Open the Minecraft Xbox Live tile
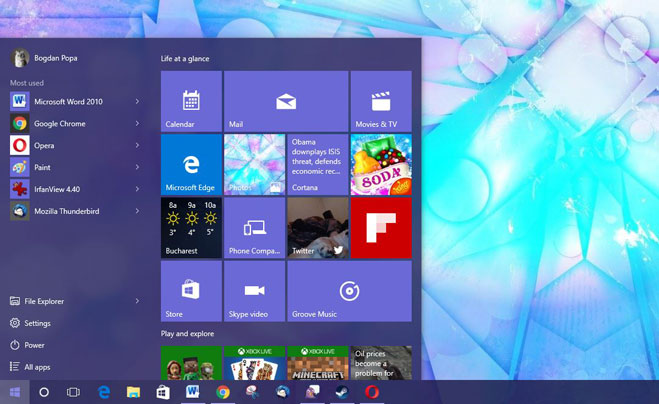The height and width of the screenshot is (404, 659). pyautogui.click(x=318, y=363)
